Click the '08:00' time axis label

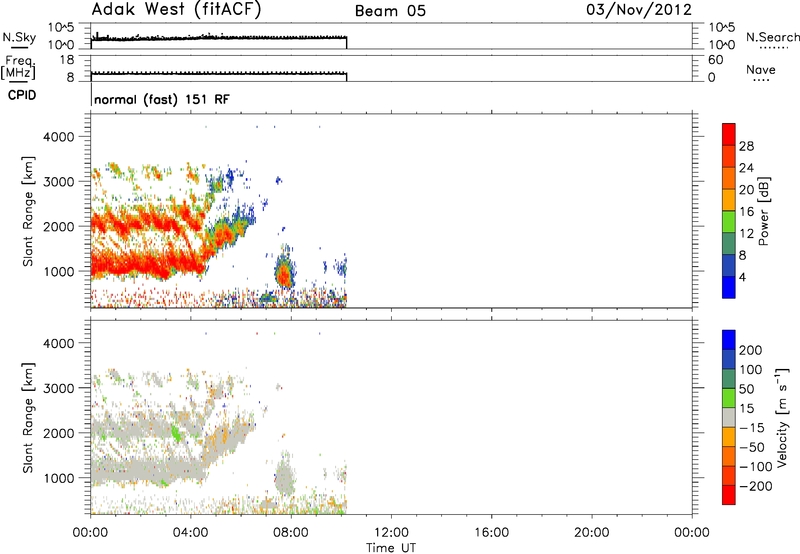(x=291, y=533)
